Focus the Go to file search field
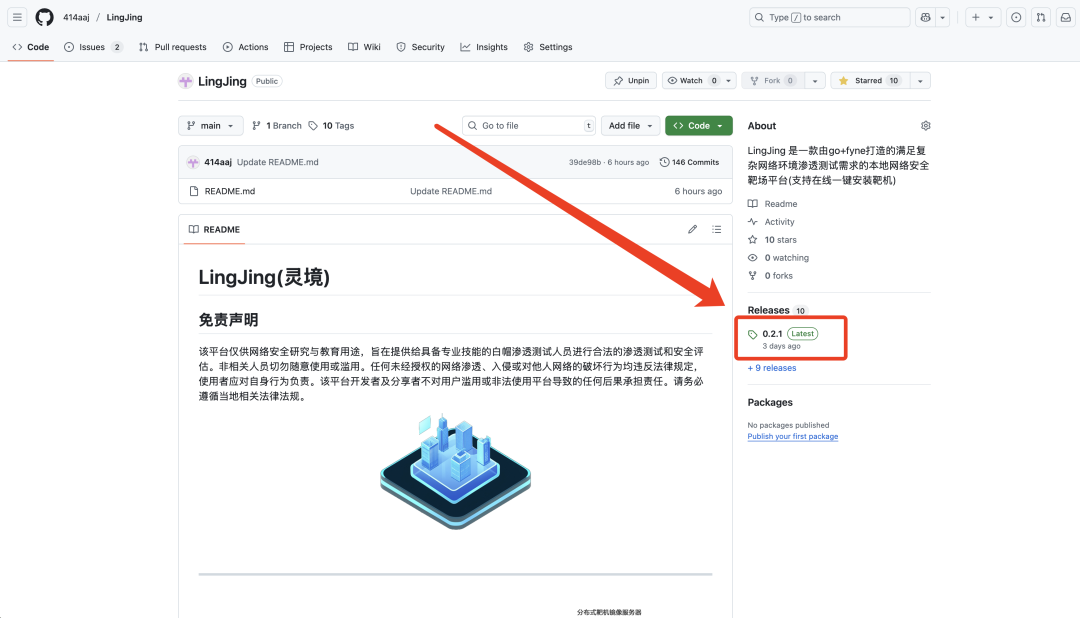Screen dimensions: 1080x618 click(529, 125)
